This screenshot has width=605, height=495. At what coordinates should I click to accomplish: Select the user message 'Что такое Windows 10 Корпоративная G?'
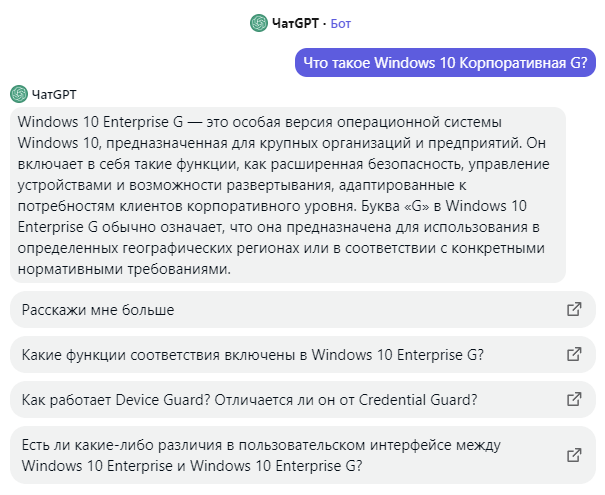pos(445,63)
